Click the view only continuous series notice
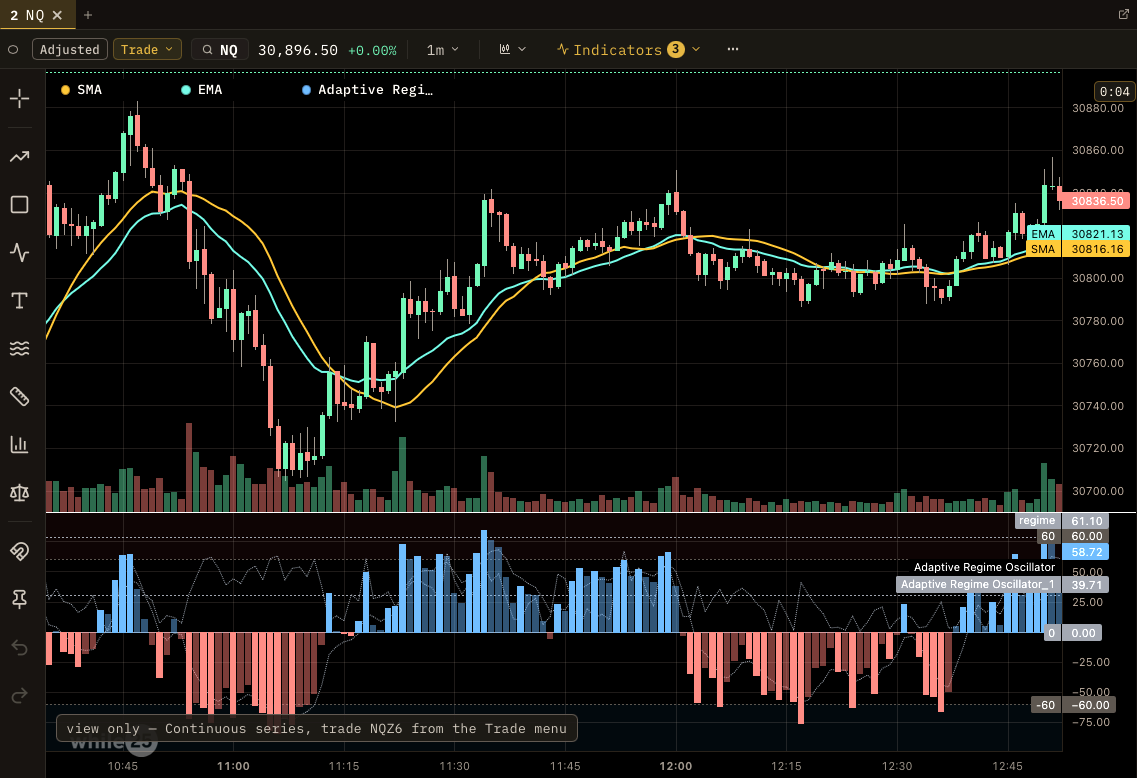The height and width of the screenshot is (778, 1137). 317,729
